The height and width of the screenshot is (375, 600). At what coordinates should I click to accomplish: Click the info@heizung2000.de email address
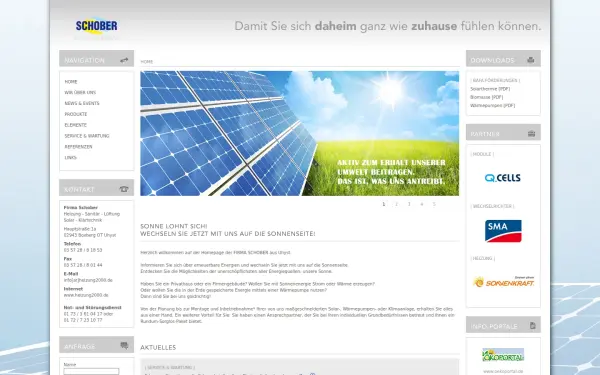coord(88,280)
